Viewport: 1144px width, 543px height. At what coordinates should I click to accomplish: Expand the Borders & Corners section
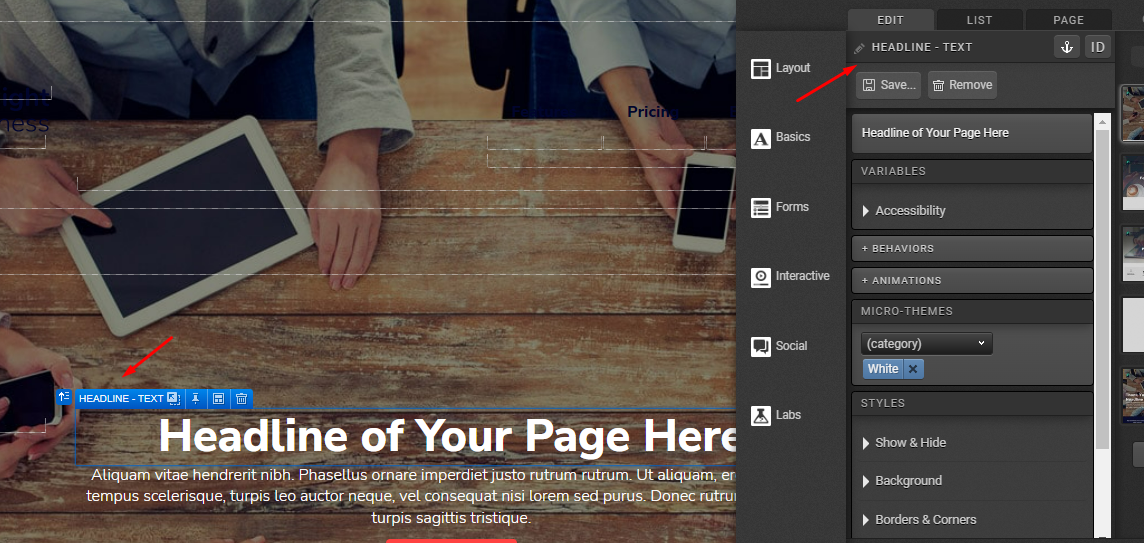tap(973, 520)
